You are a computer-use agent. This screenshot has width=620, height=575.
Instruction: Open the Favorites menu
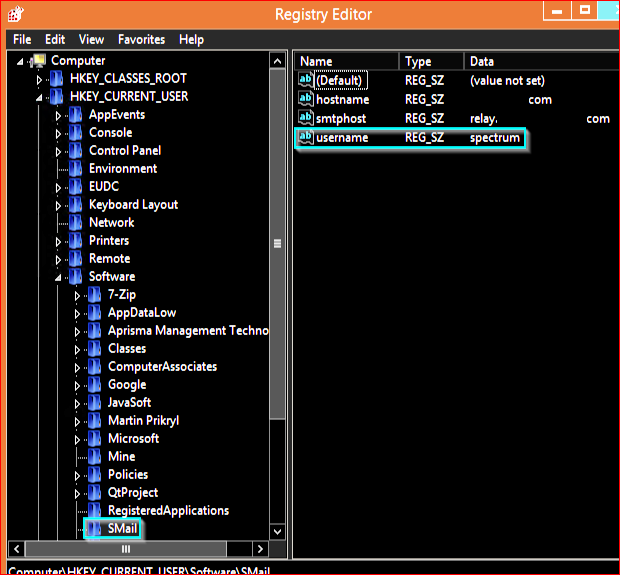pos(141,39)
